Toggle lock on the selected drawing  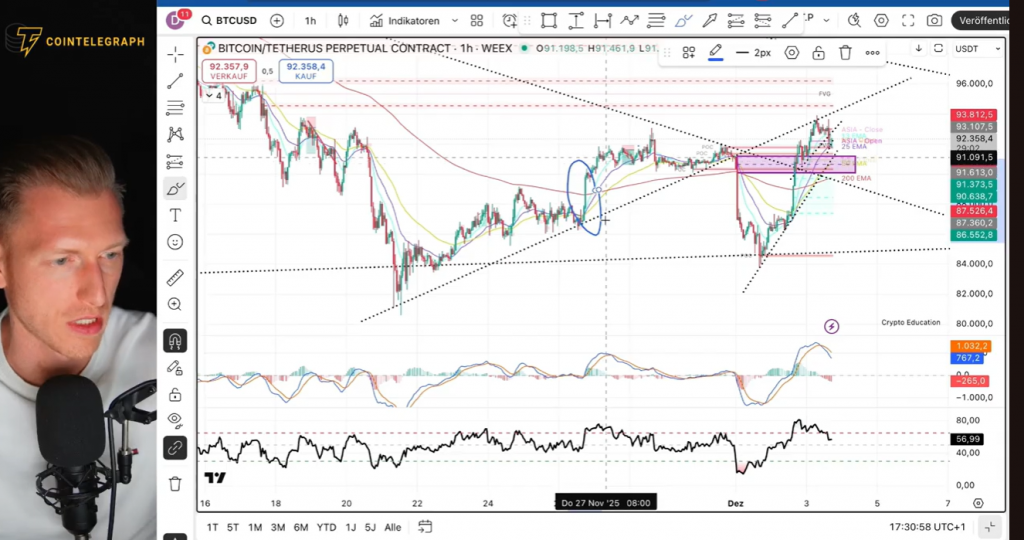pyautogui.click(x=818, y=53)
